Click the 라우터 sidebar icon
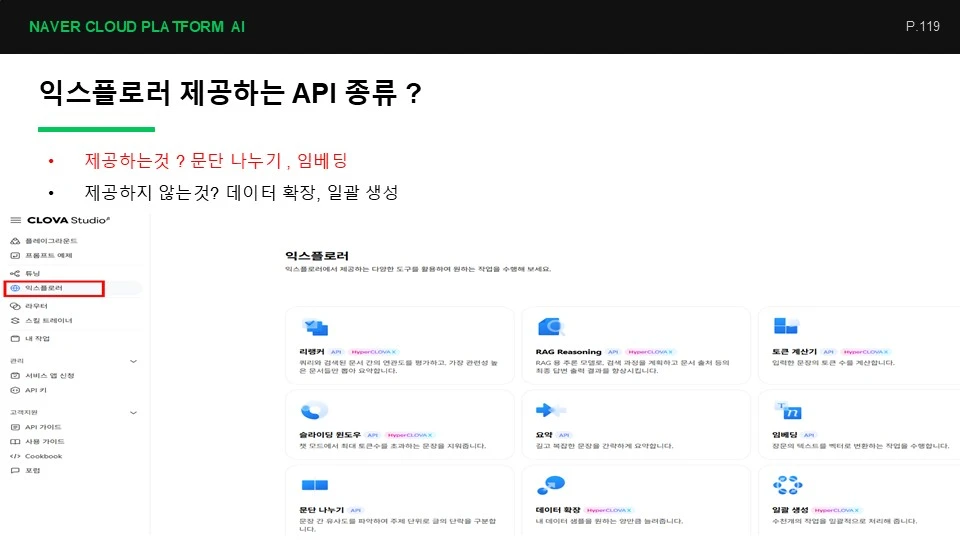The height and width of the screenshot is (540, 960). pyautogui.click(x=15, y=306)
